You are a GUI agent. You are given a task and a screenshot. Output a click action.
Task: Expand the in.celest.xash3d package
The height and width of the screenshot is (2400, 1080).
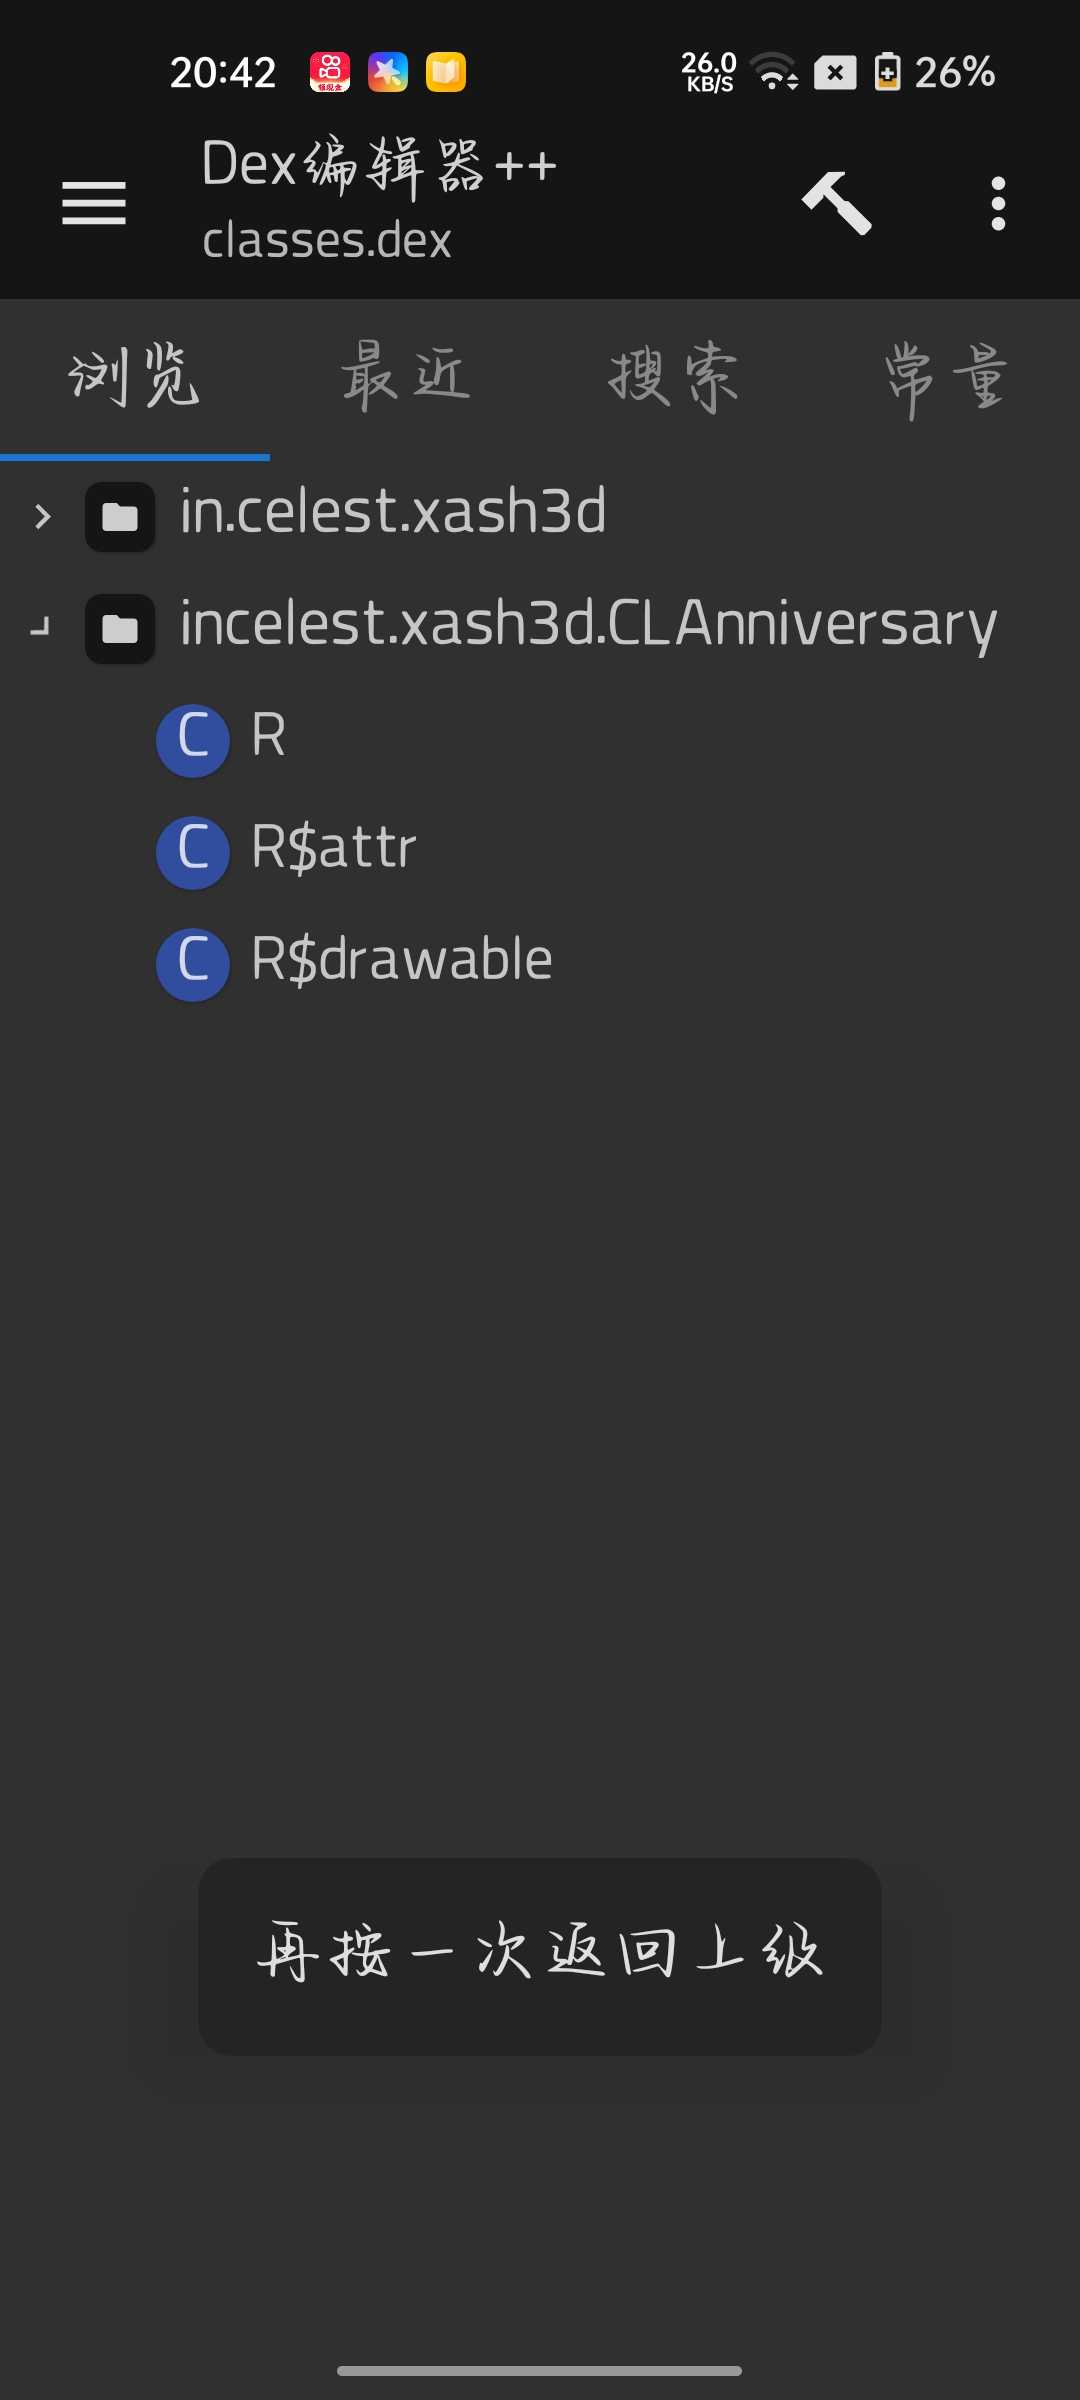[42, 517]
